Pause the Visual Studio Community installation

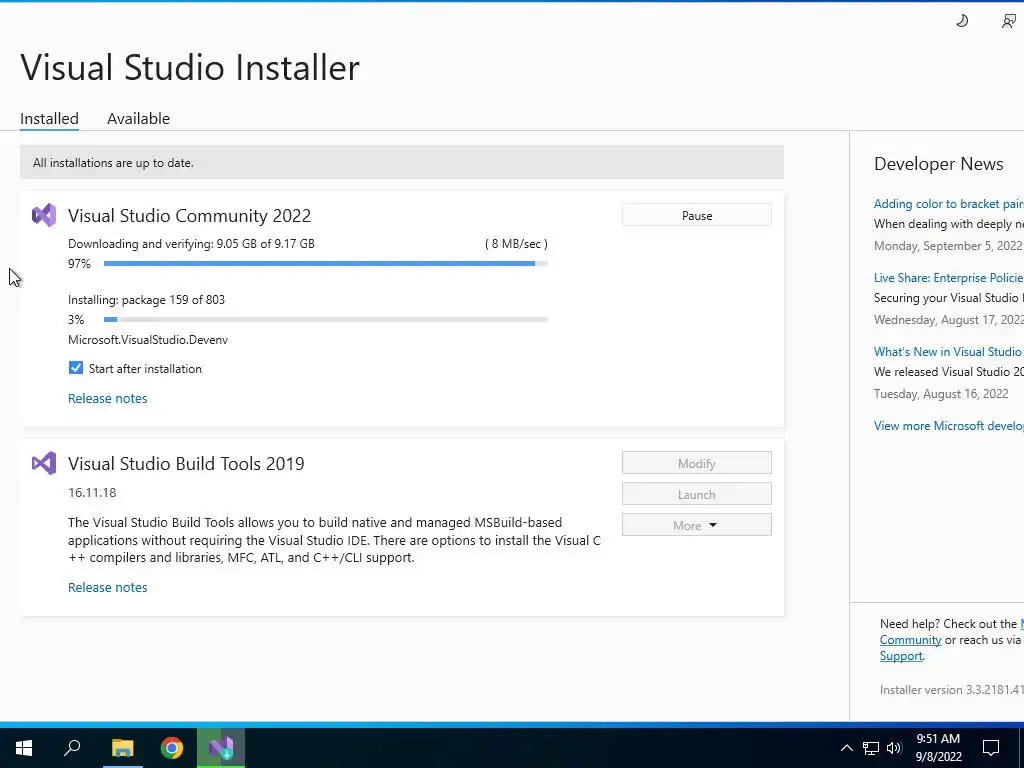coord(696,215)
